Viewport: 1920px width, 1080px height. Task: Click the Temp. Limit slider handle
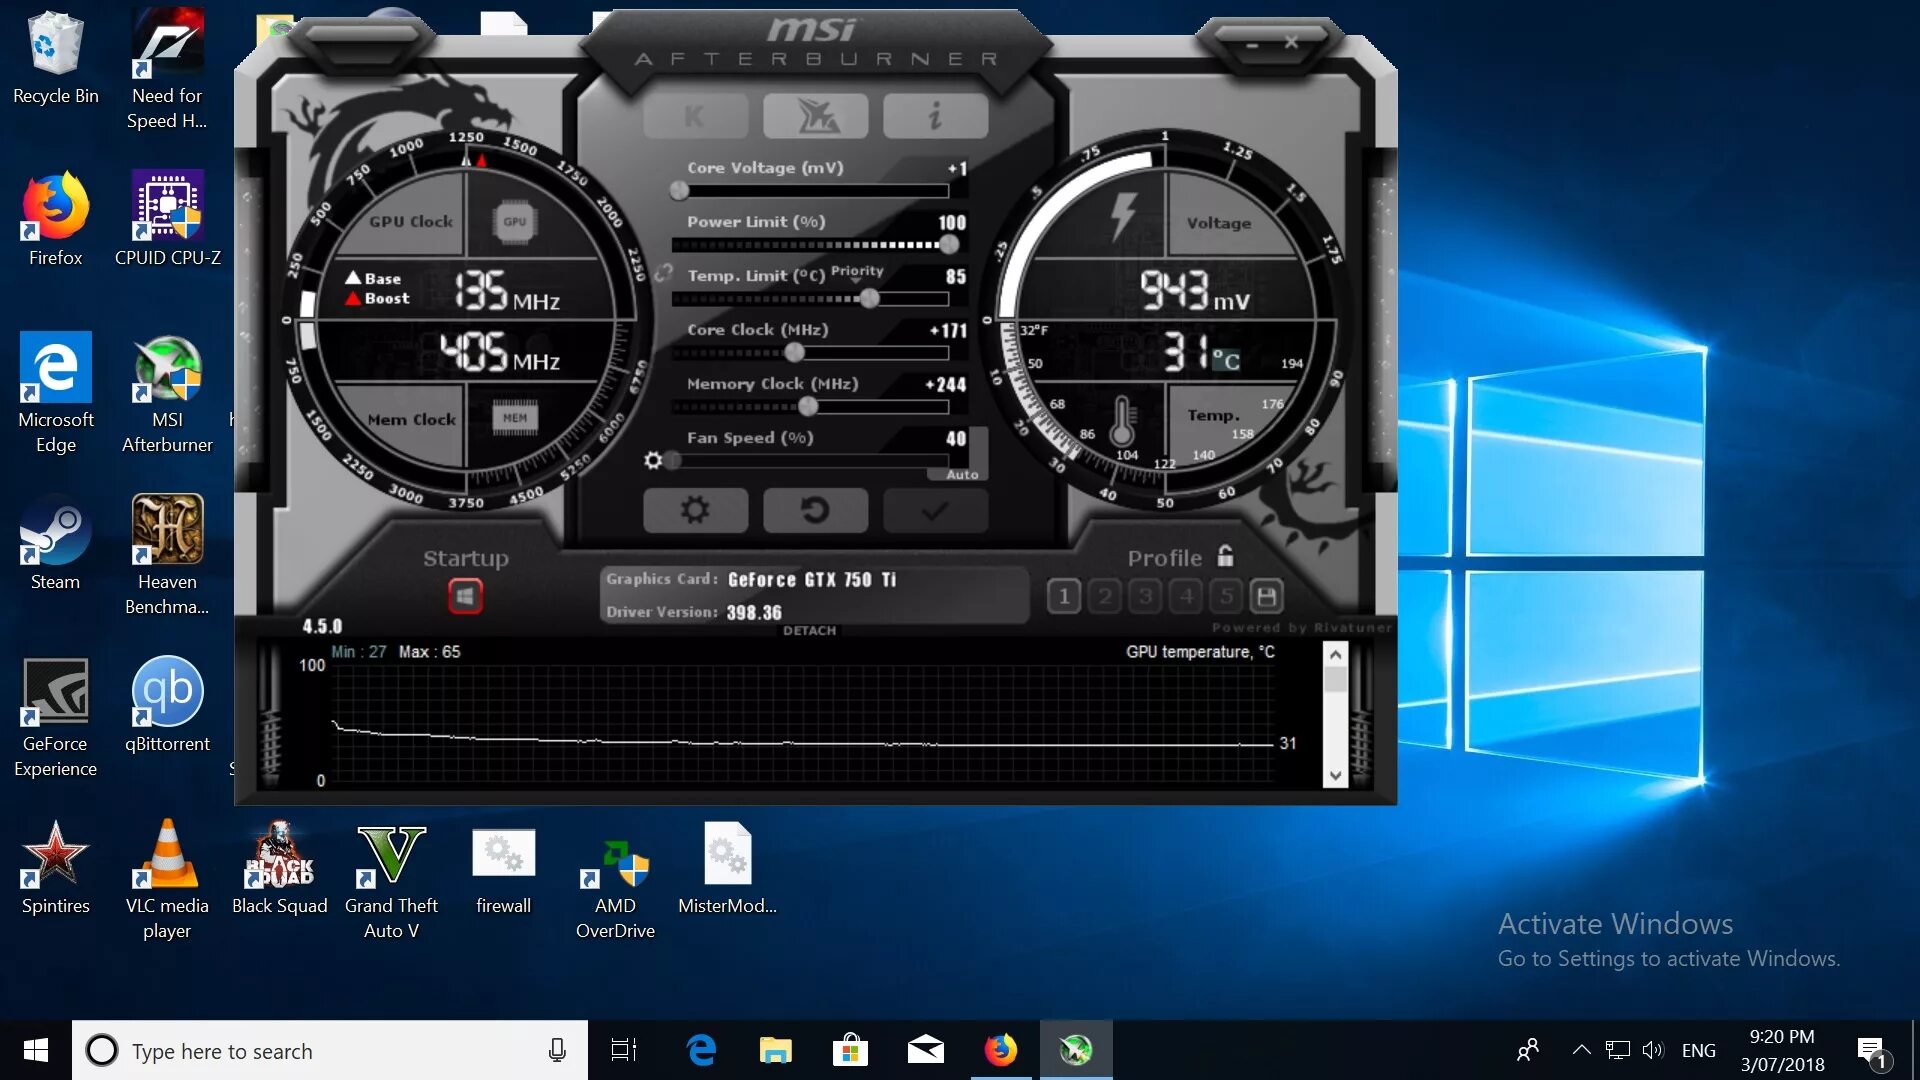870,298
